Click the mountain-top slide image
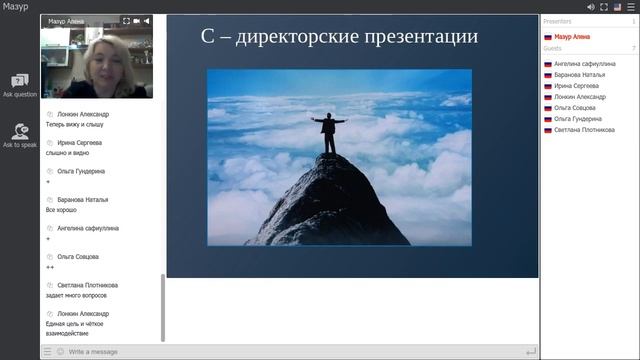The height and width of the screenshot is (360, 640). pyautogui.click(x=340, y=158)
